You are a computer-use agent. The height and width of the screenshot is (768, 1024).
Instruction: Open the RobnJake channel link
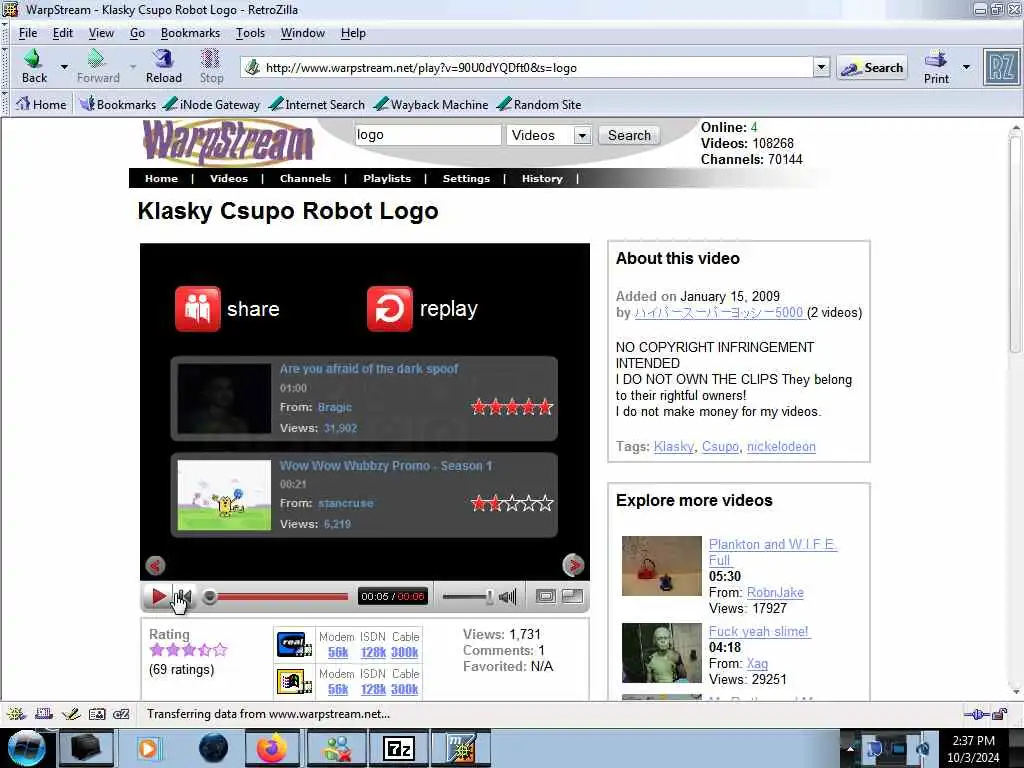[x=775, y=592]
